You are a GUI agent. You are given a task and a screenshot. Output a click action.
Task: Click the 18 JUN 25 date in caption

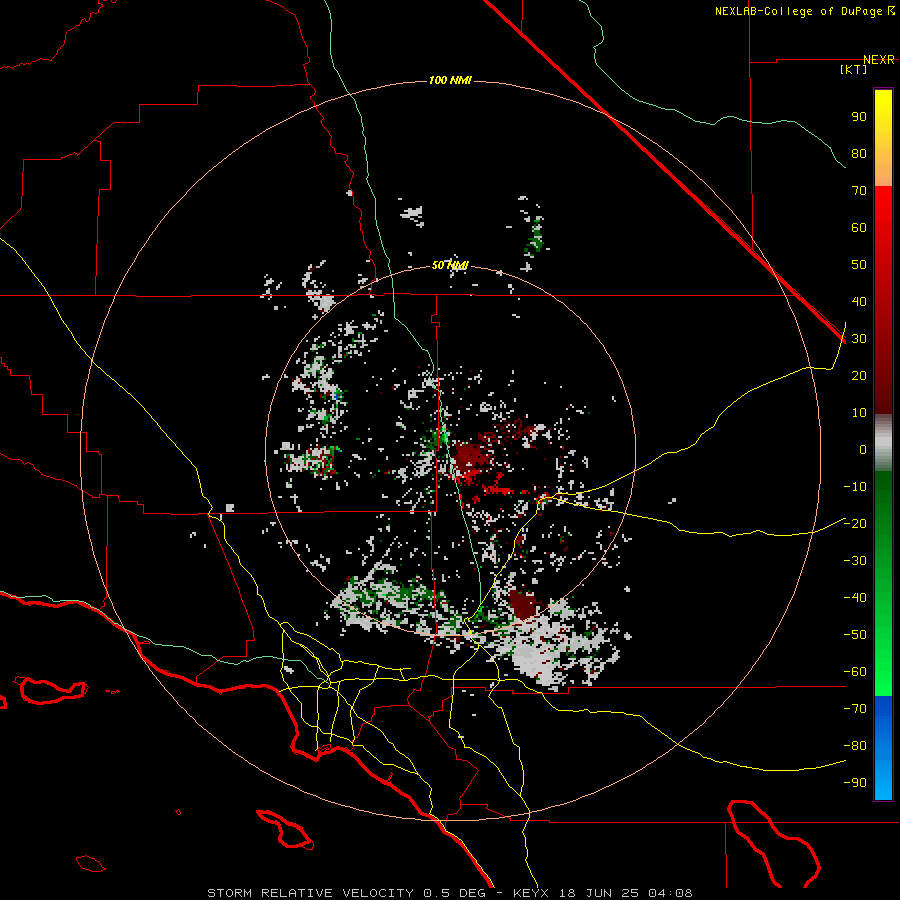pyautogui.click(x=599, y=893)
